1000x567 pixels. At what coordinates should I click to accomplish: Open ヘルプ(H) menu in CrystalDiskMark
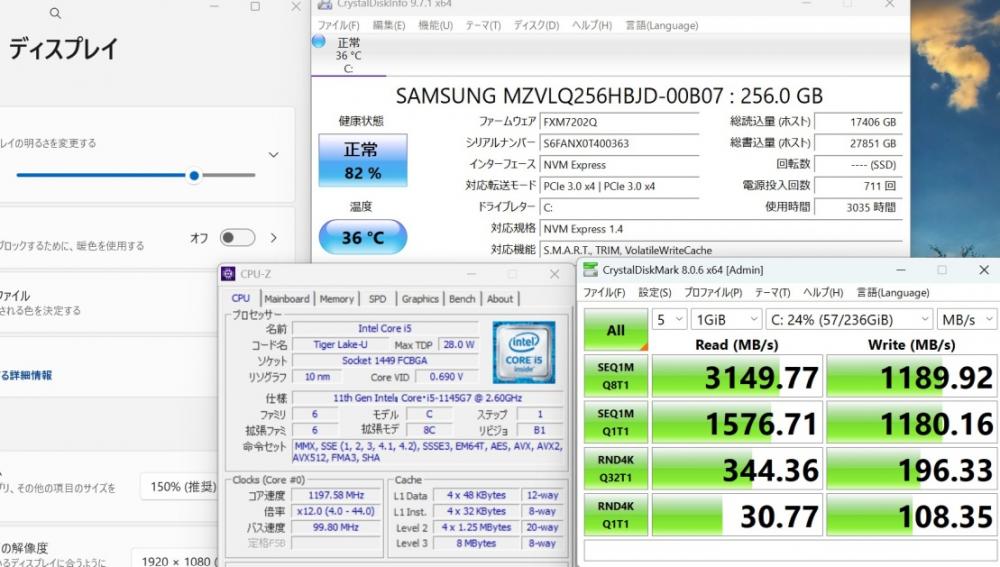pyautogui.click(x=823, y=293)
